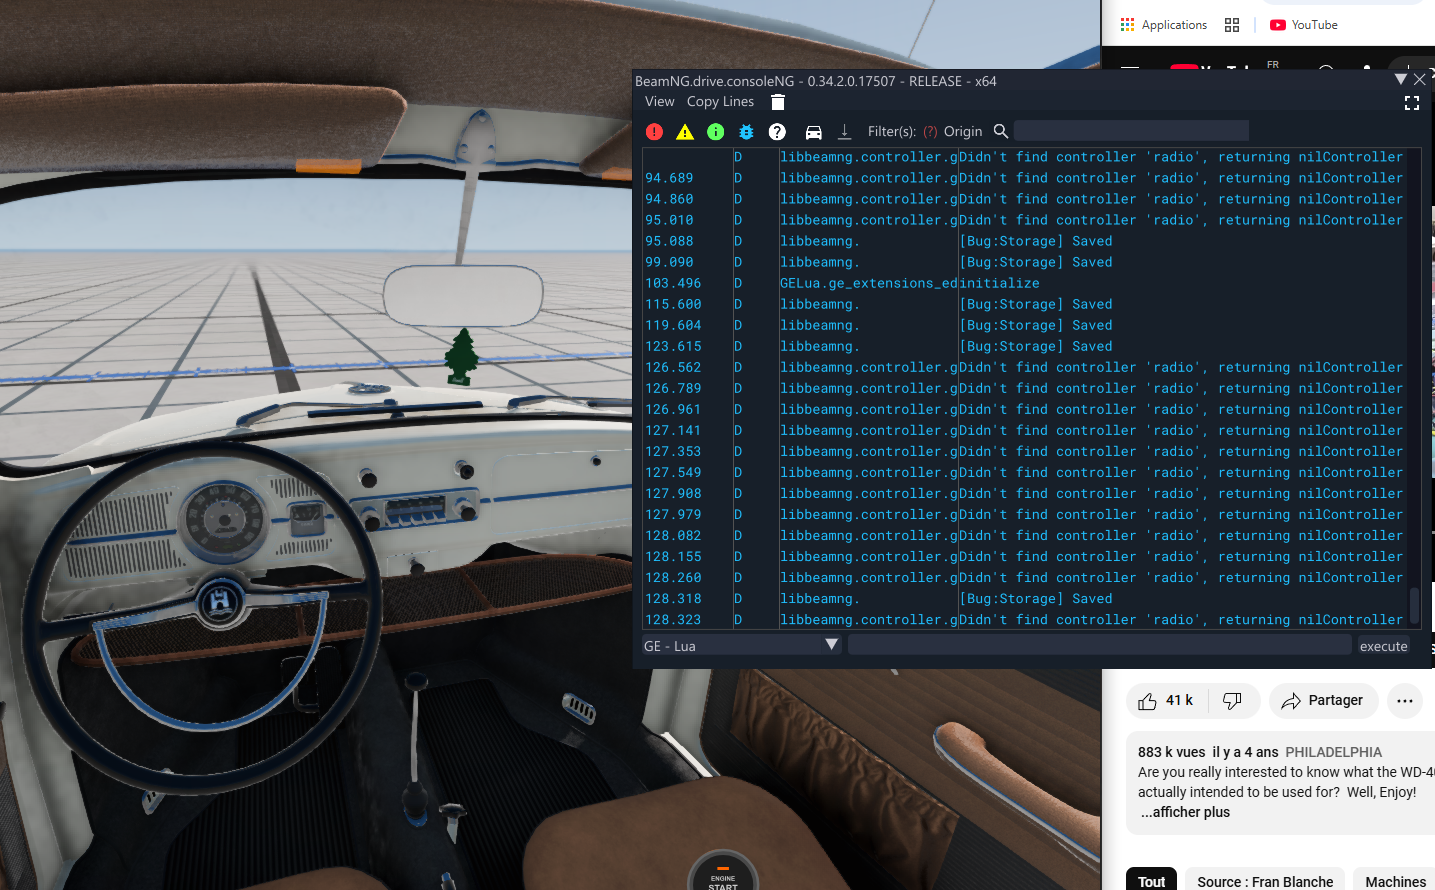This screenshot has width=1435, height=890.
Task: Click the Origin filter label
Action: click(963, 131)
